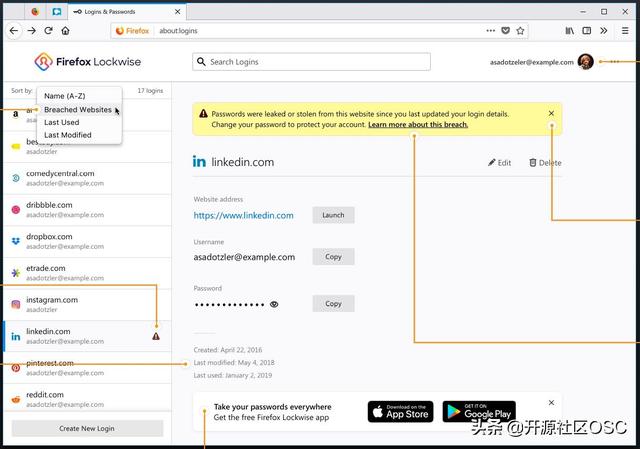
Task: Launch the linkedin.com website
Action: coord(333,215)
